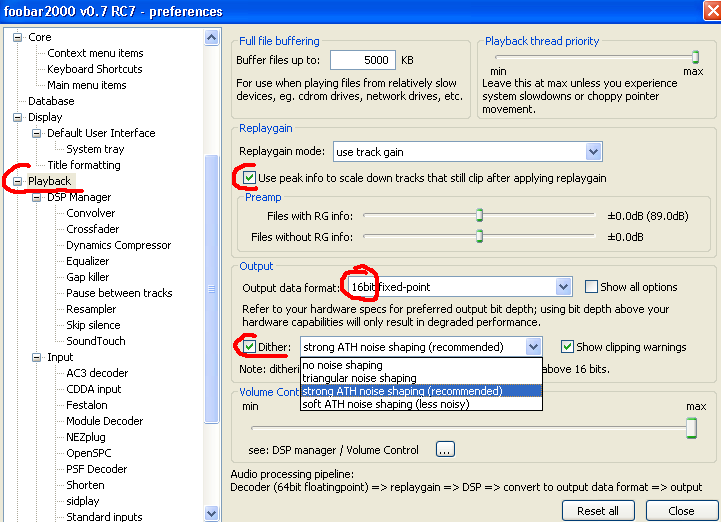Choose no noise shaping option
Viewport: 721px width, 522px height.
click(421, 365)
